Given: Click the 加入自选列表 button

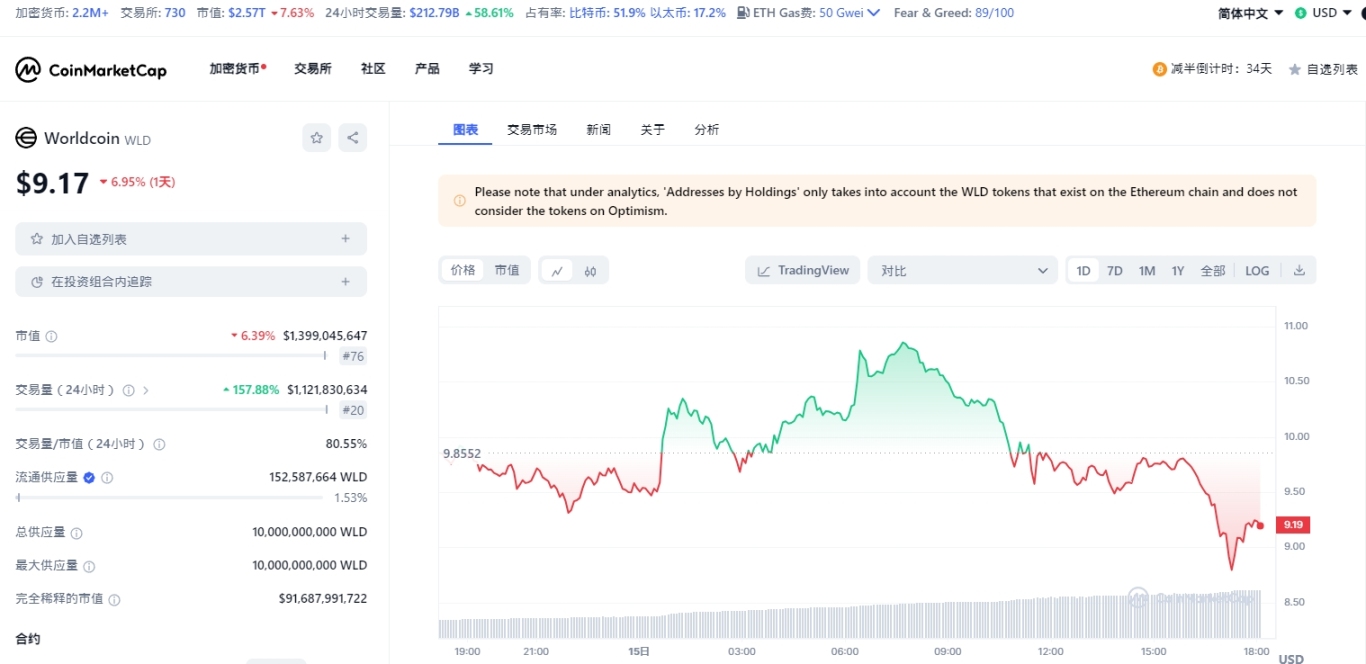Looking at the screenshot, I should click(x=191, y=239).
